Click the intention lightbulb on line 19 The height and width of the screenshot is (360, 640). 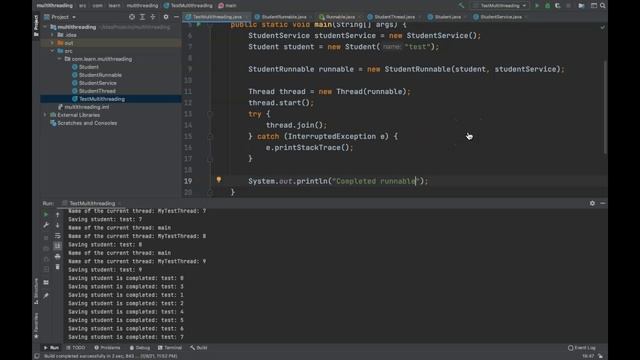point(219,180)
